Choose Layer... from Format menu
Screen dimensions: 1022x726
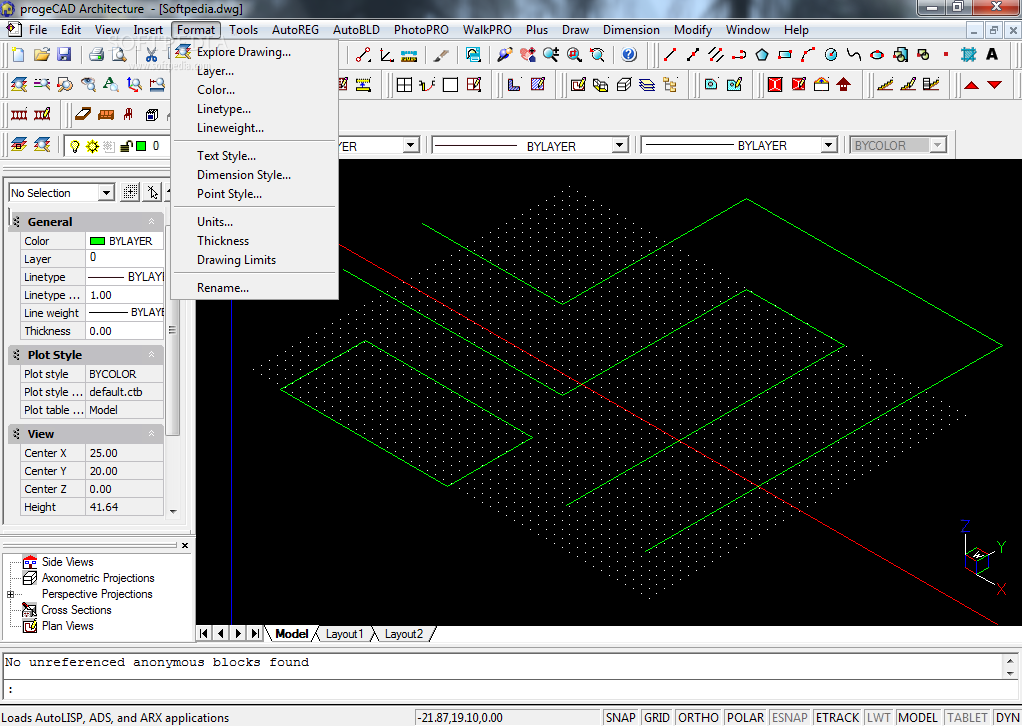[215, 71]
